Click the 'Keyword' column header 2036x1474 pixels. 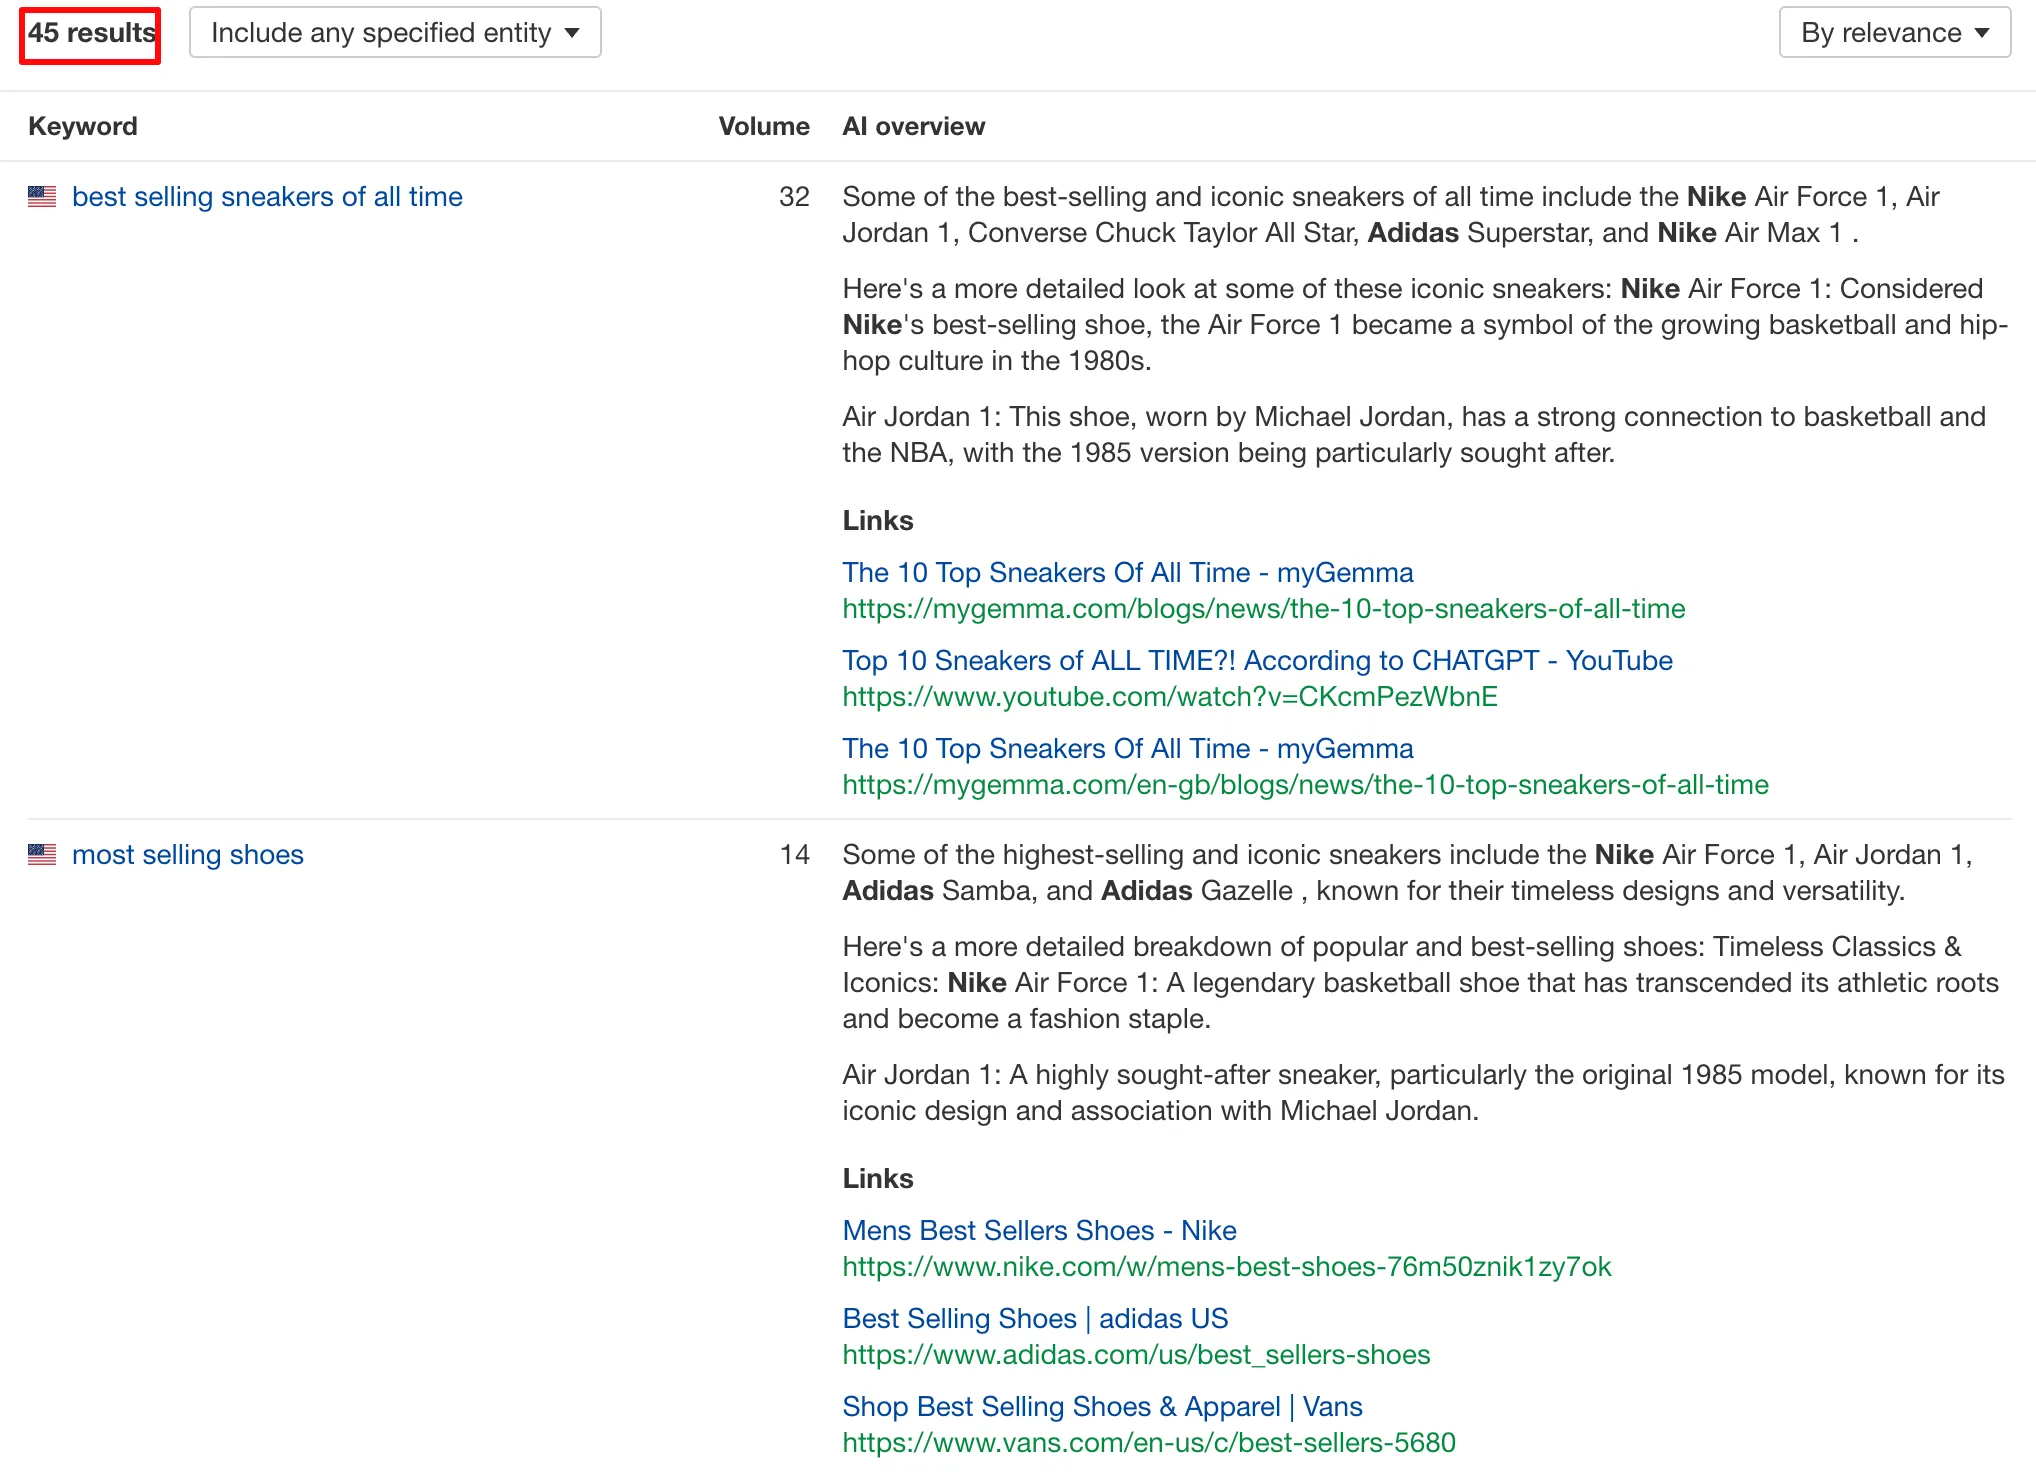83,127
